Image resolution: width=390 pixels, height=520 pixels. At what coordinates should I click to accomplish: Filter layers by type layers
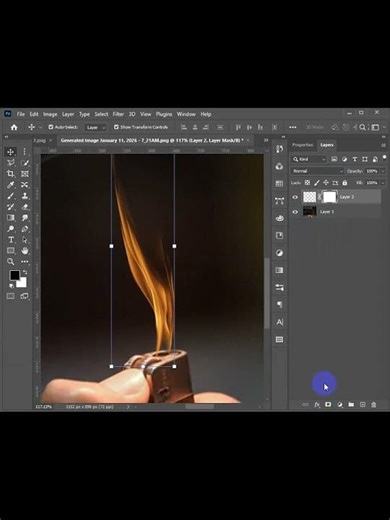(x=355, y=159)
